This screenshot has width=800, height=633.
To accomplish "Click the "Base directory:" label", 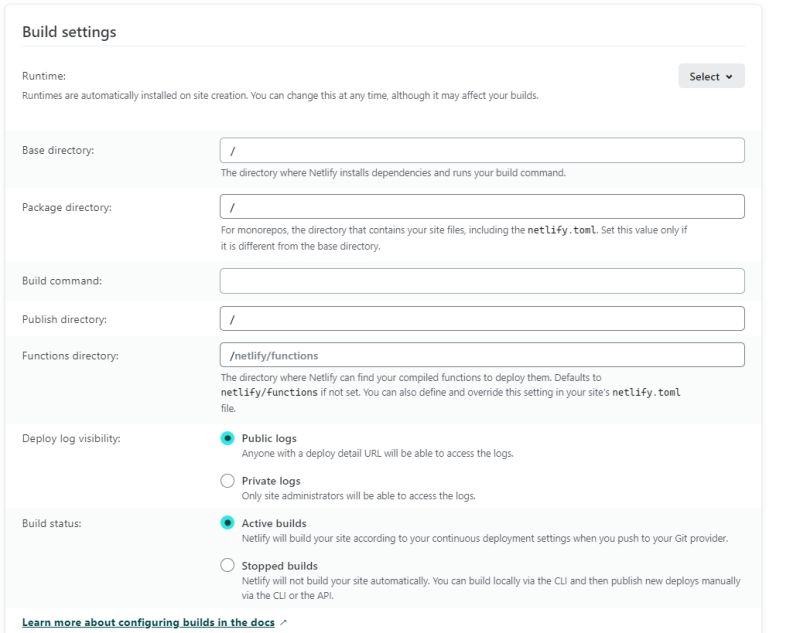I will [x=65, y=150].
